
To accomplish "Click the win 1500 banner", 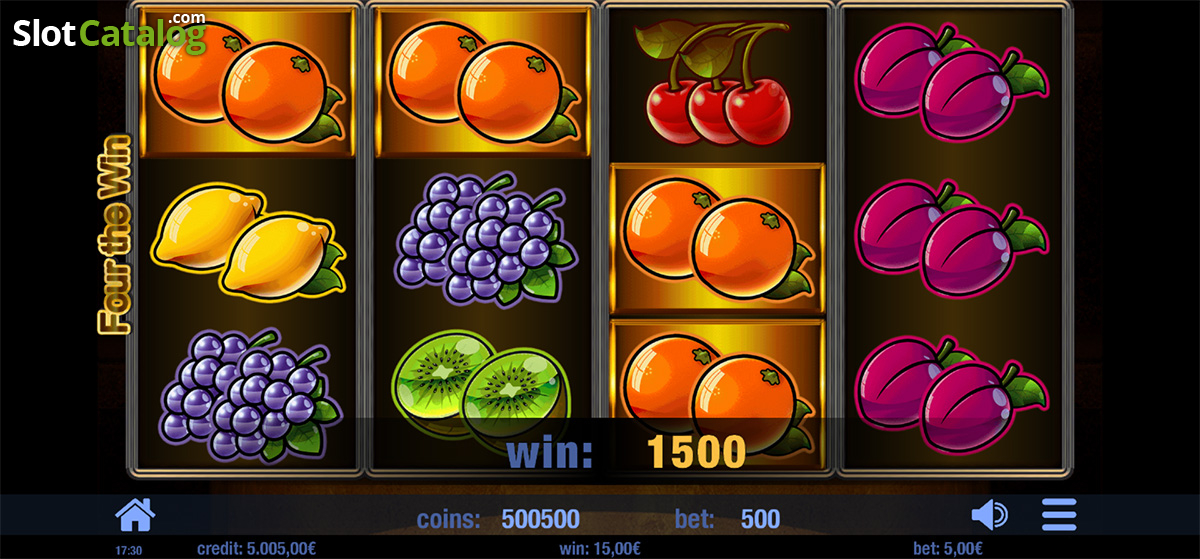I will click(626, 452).
